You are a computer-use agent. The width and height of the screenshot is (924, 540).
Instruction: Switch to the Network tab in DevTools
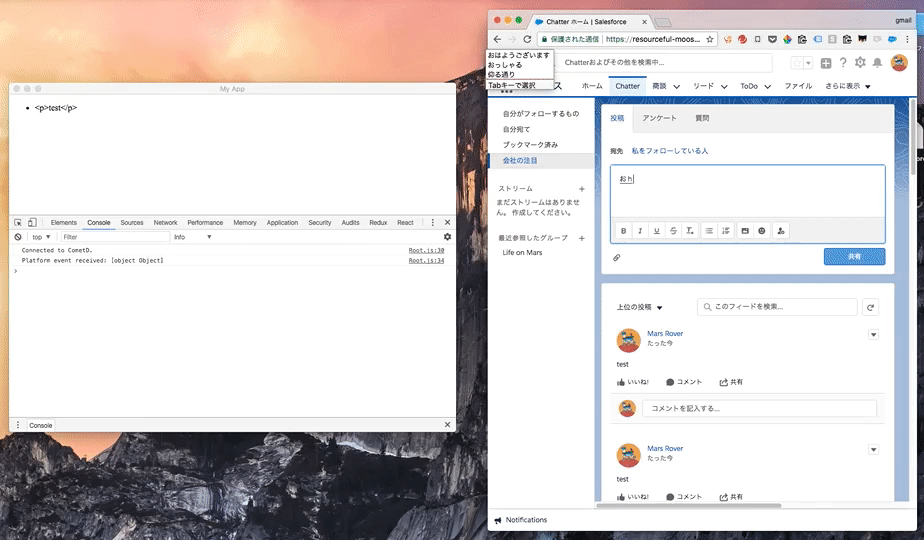click(165, 223)
